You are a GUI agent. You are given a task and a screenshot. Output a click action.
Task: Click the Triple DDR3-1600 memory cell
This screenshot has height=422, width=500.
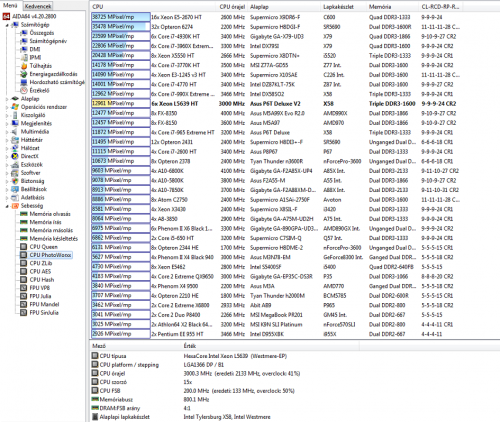pyautogui.click(x=392, y=104)
